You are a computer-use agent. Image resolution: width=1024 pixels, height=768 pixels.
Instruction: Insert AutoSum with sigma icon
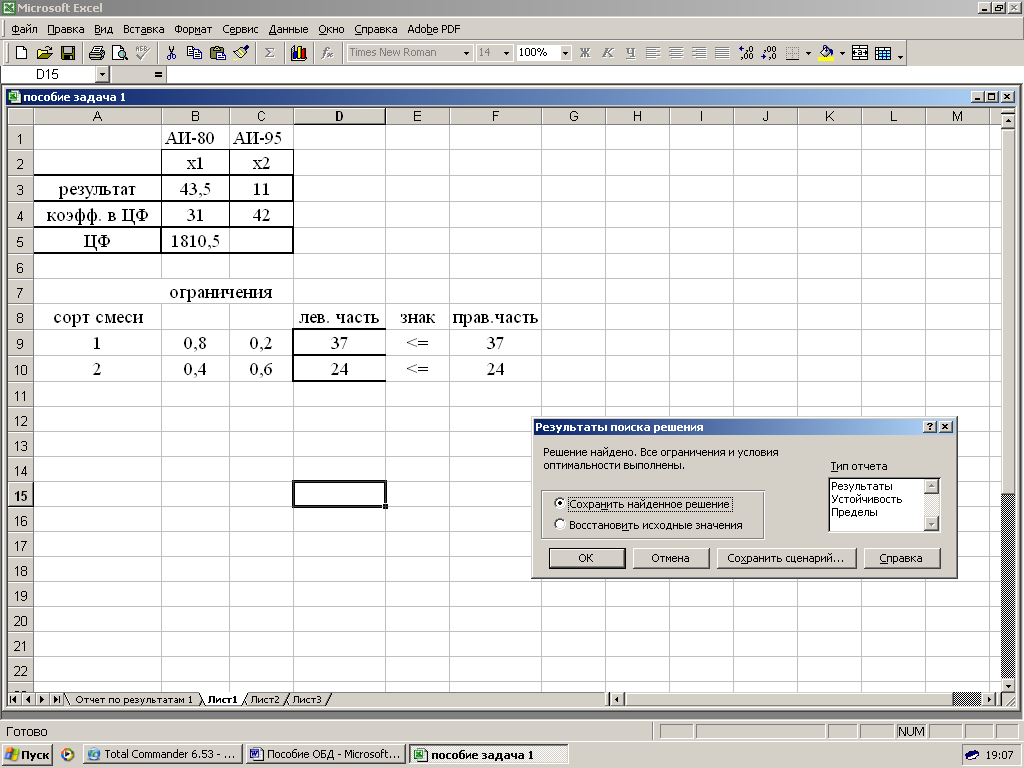point(270,53)
